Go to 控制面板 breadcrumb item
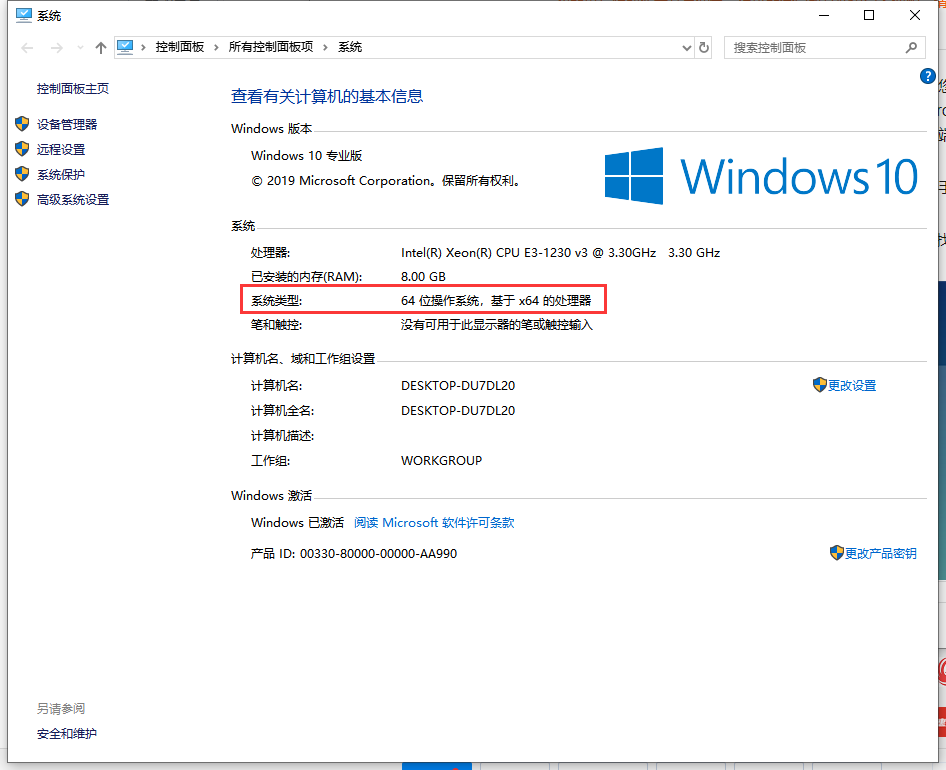Screen dimensions: 946x770 coord(179,47)
